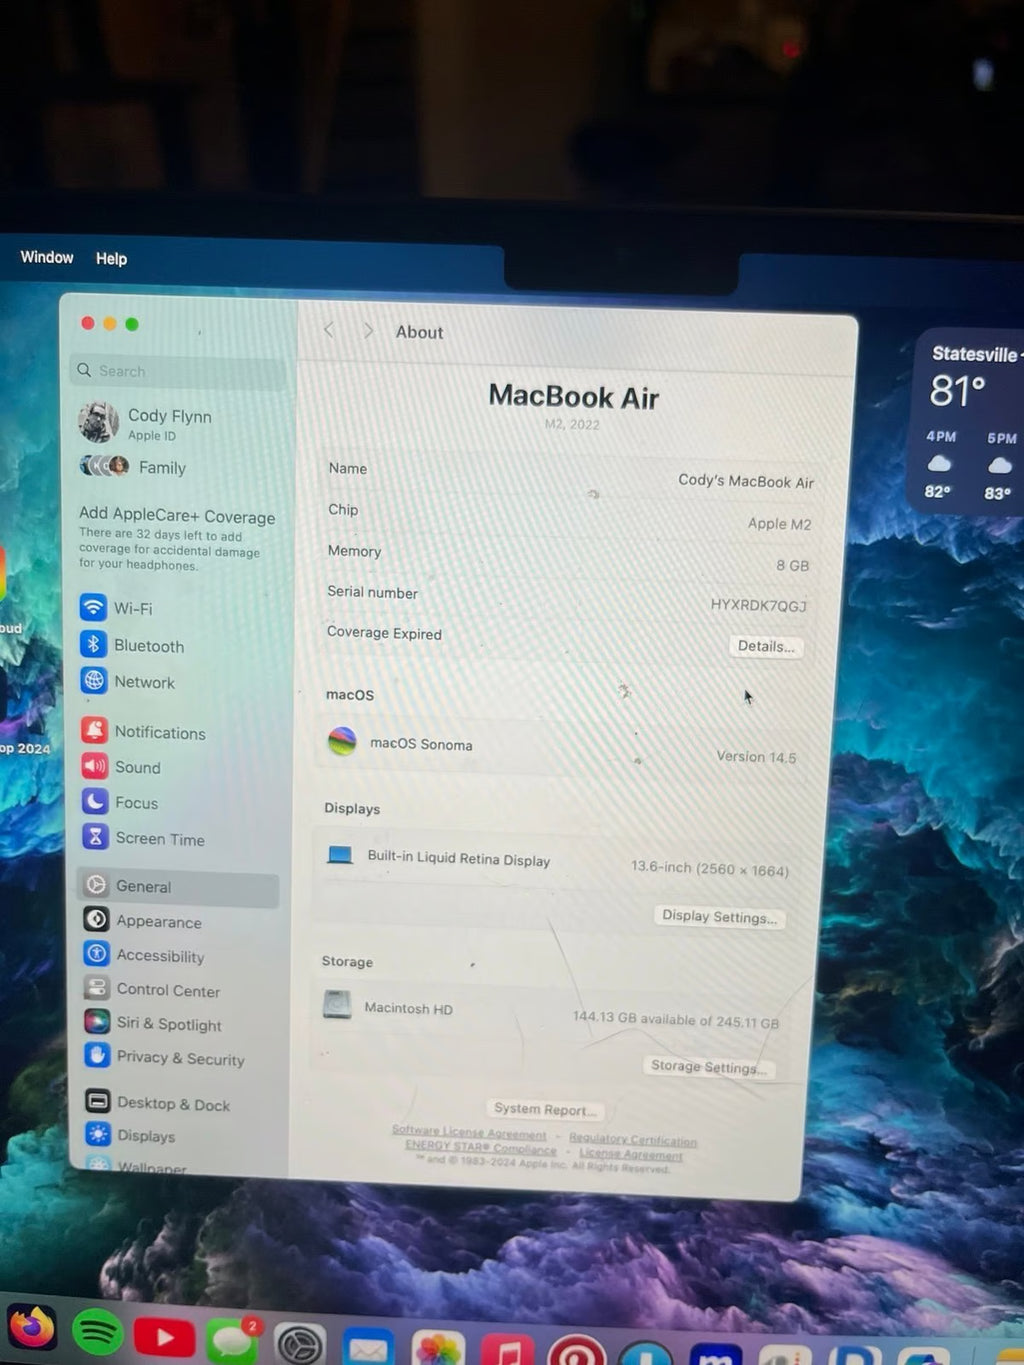Screen dimensions: 1024x1365
Task: Open Network settings from the sidebar
Action: click(x=94, y=681)
